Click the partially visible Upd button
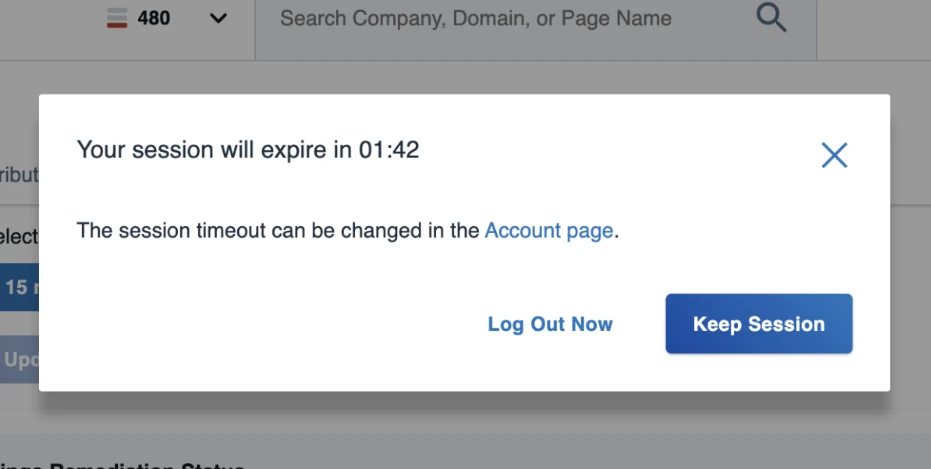Image resolution: width=931 pixels, height=469 pixels. click(19, 360)
